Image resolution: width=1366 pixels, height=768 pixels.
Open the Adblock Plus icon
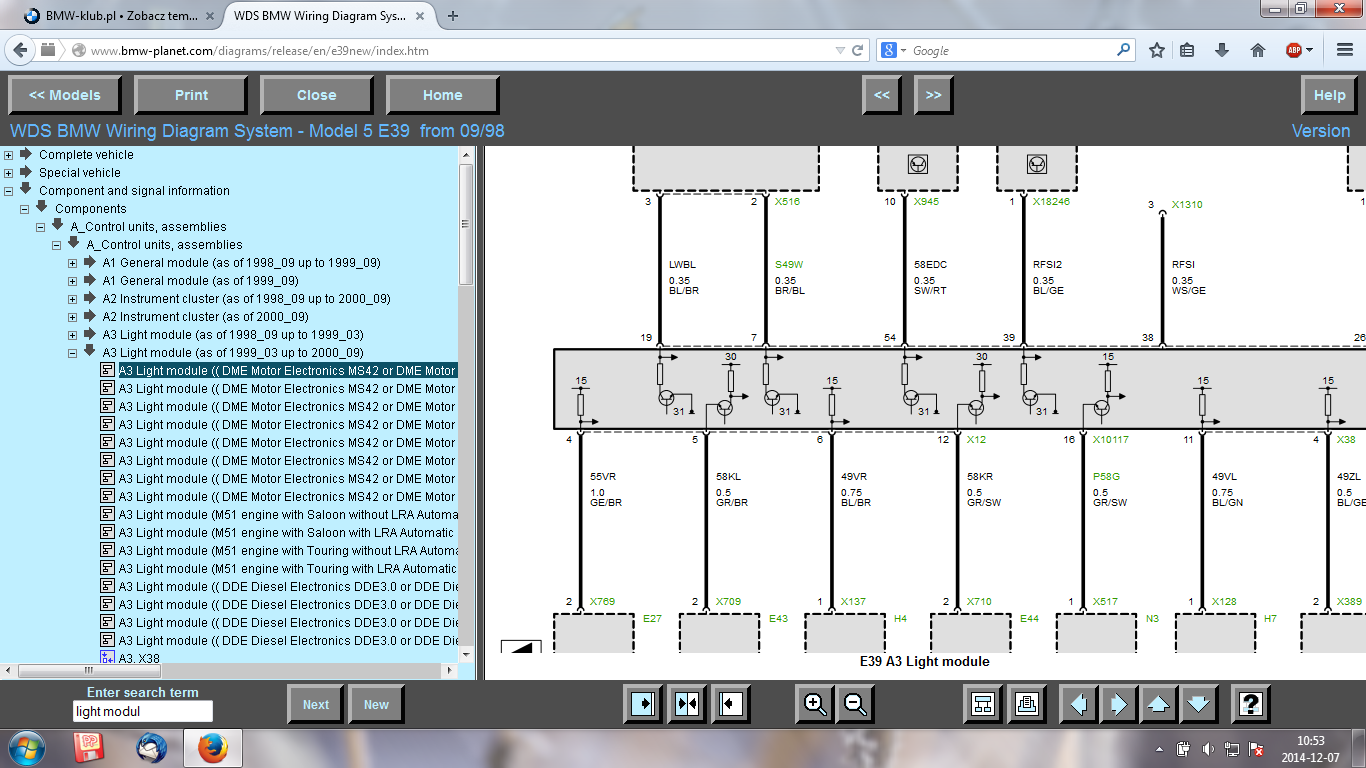(x=1294, y=50)
